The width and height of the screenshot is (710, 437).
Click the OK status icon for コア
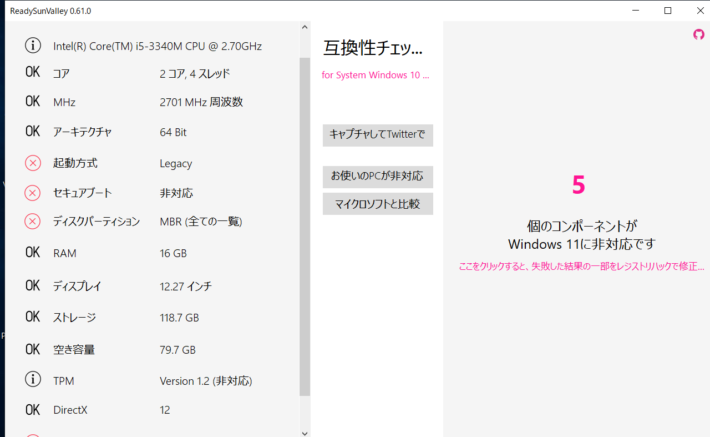[33, 73]
